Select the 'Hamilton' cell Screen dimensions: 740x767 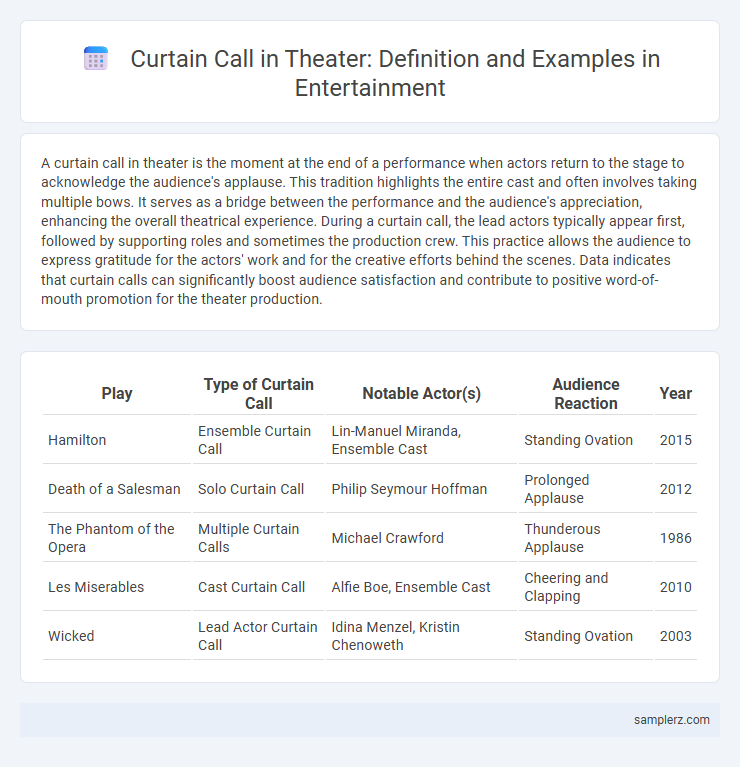tap(117, 440)
